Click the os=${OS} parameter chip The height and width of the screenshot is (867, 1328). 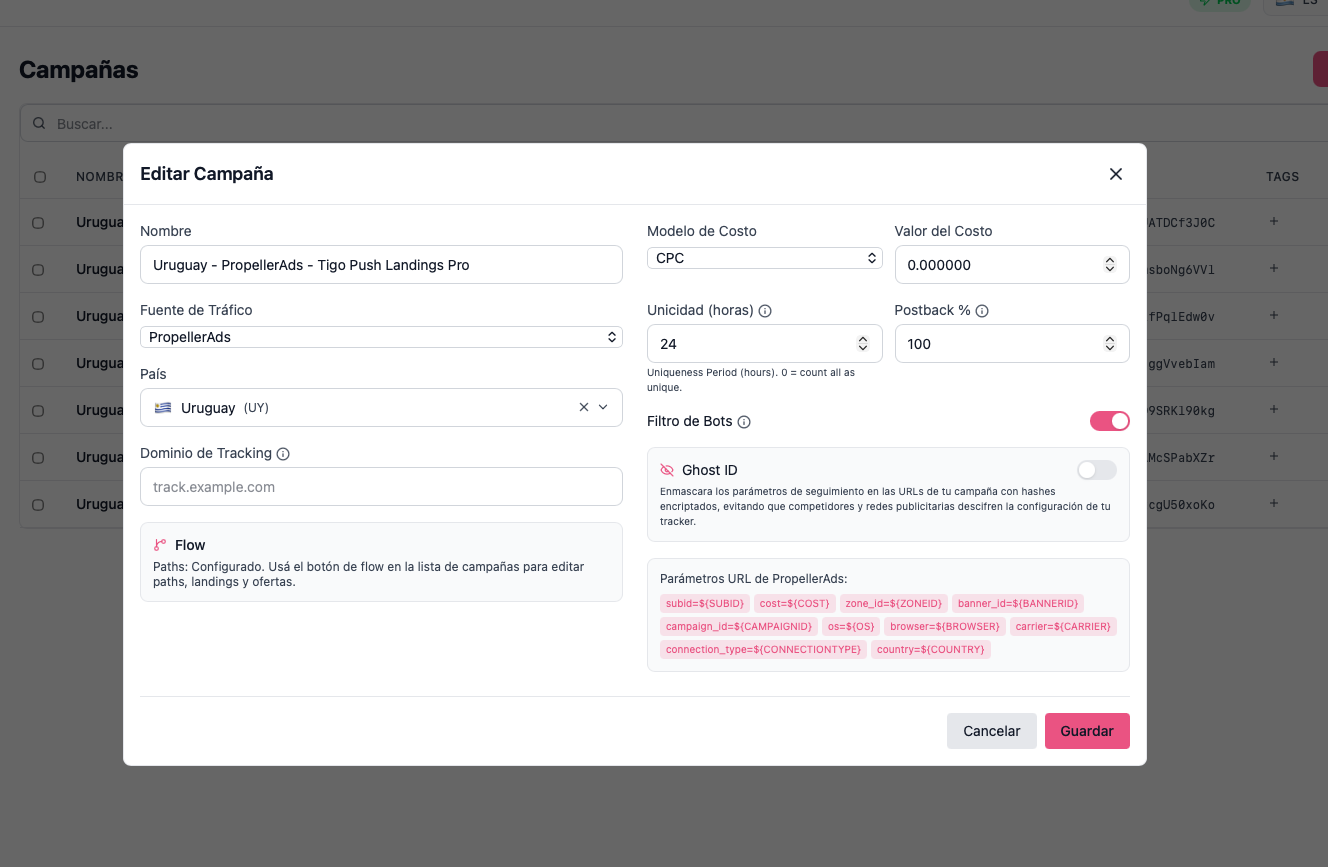click(851, 627)
